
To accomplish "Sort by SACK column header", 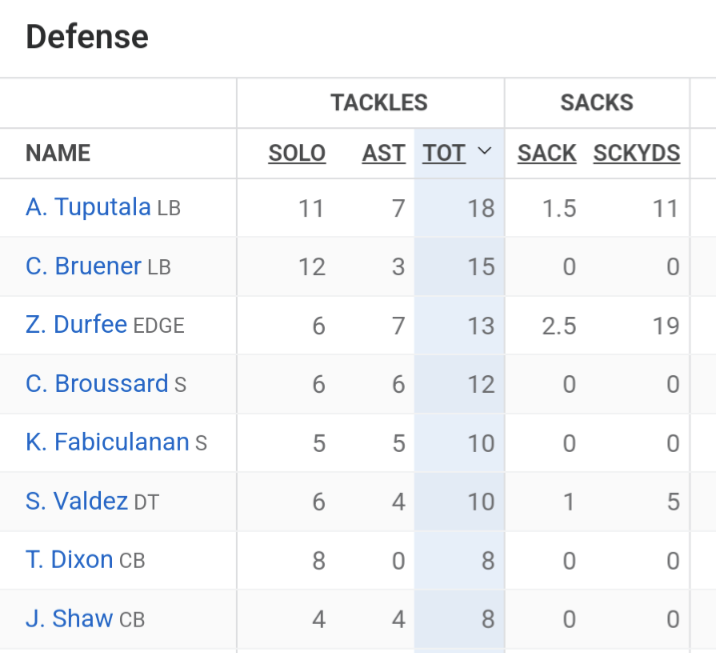I will 546,153.
